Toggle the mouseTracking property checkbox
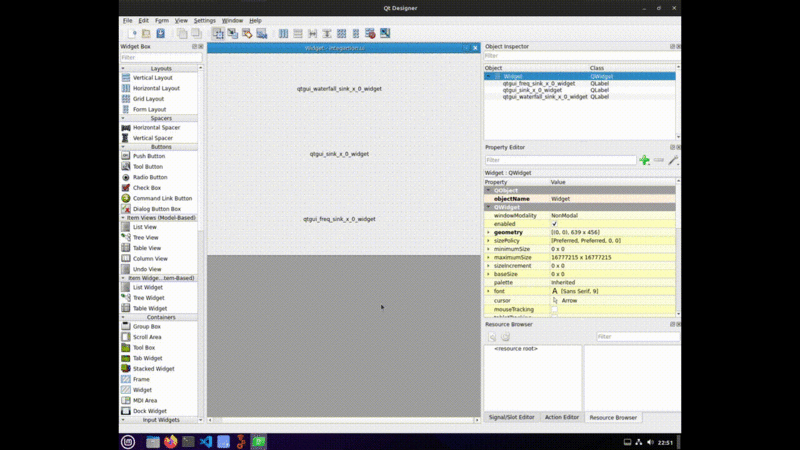Image resolution: width=800 pixels, height=450 pixels. tap(554, 310)
